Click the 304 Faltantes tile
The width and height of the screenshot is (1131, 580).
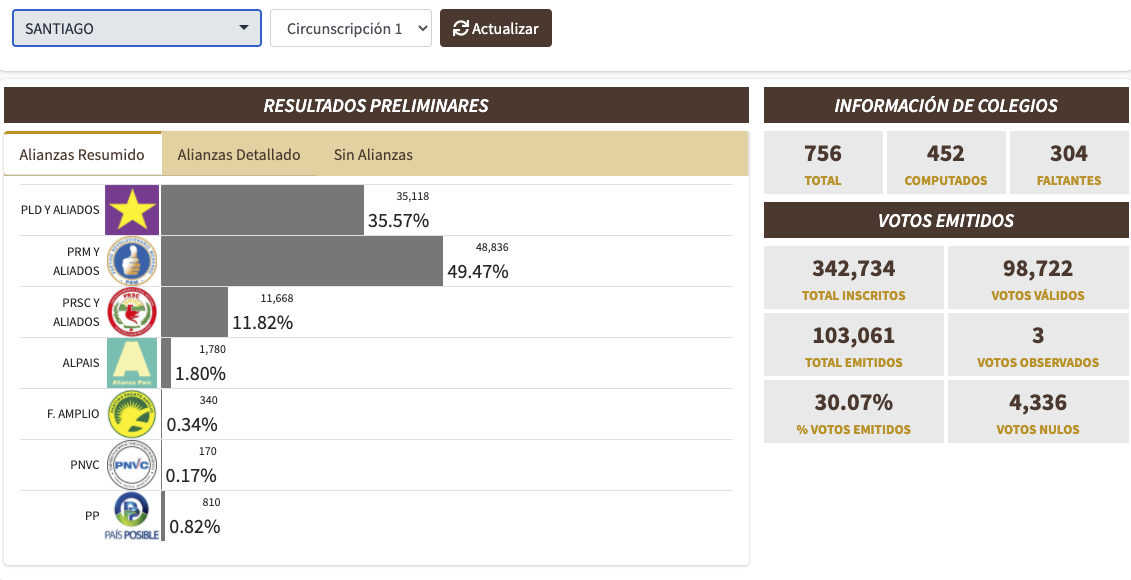pyautogui.click(x=1068, y=163)
